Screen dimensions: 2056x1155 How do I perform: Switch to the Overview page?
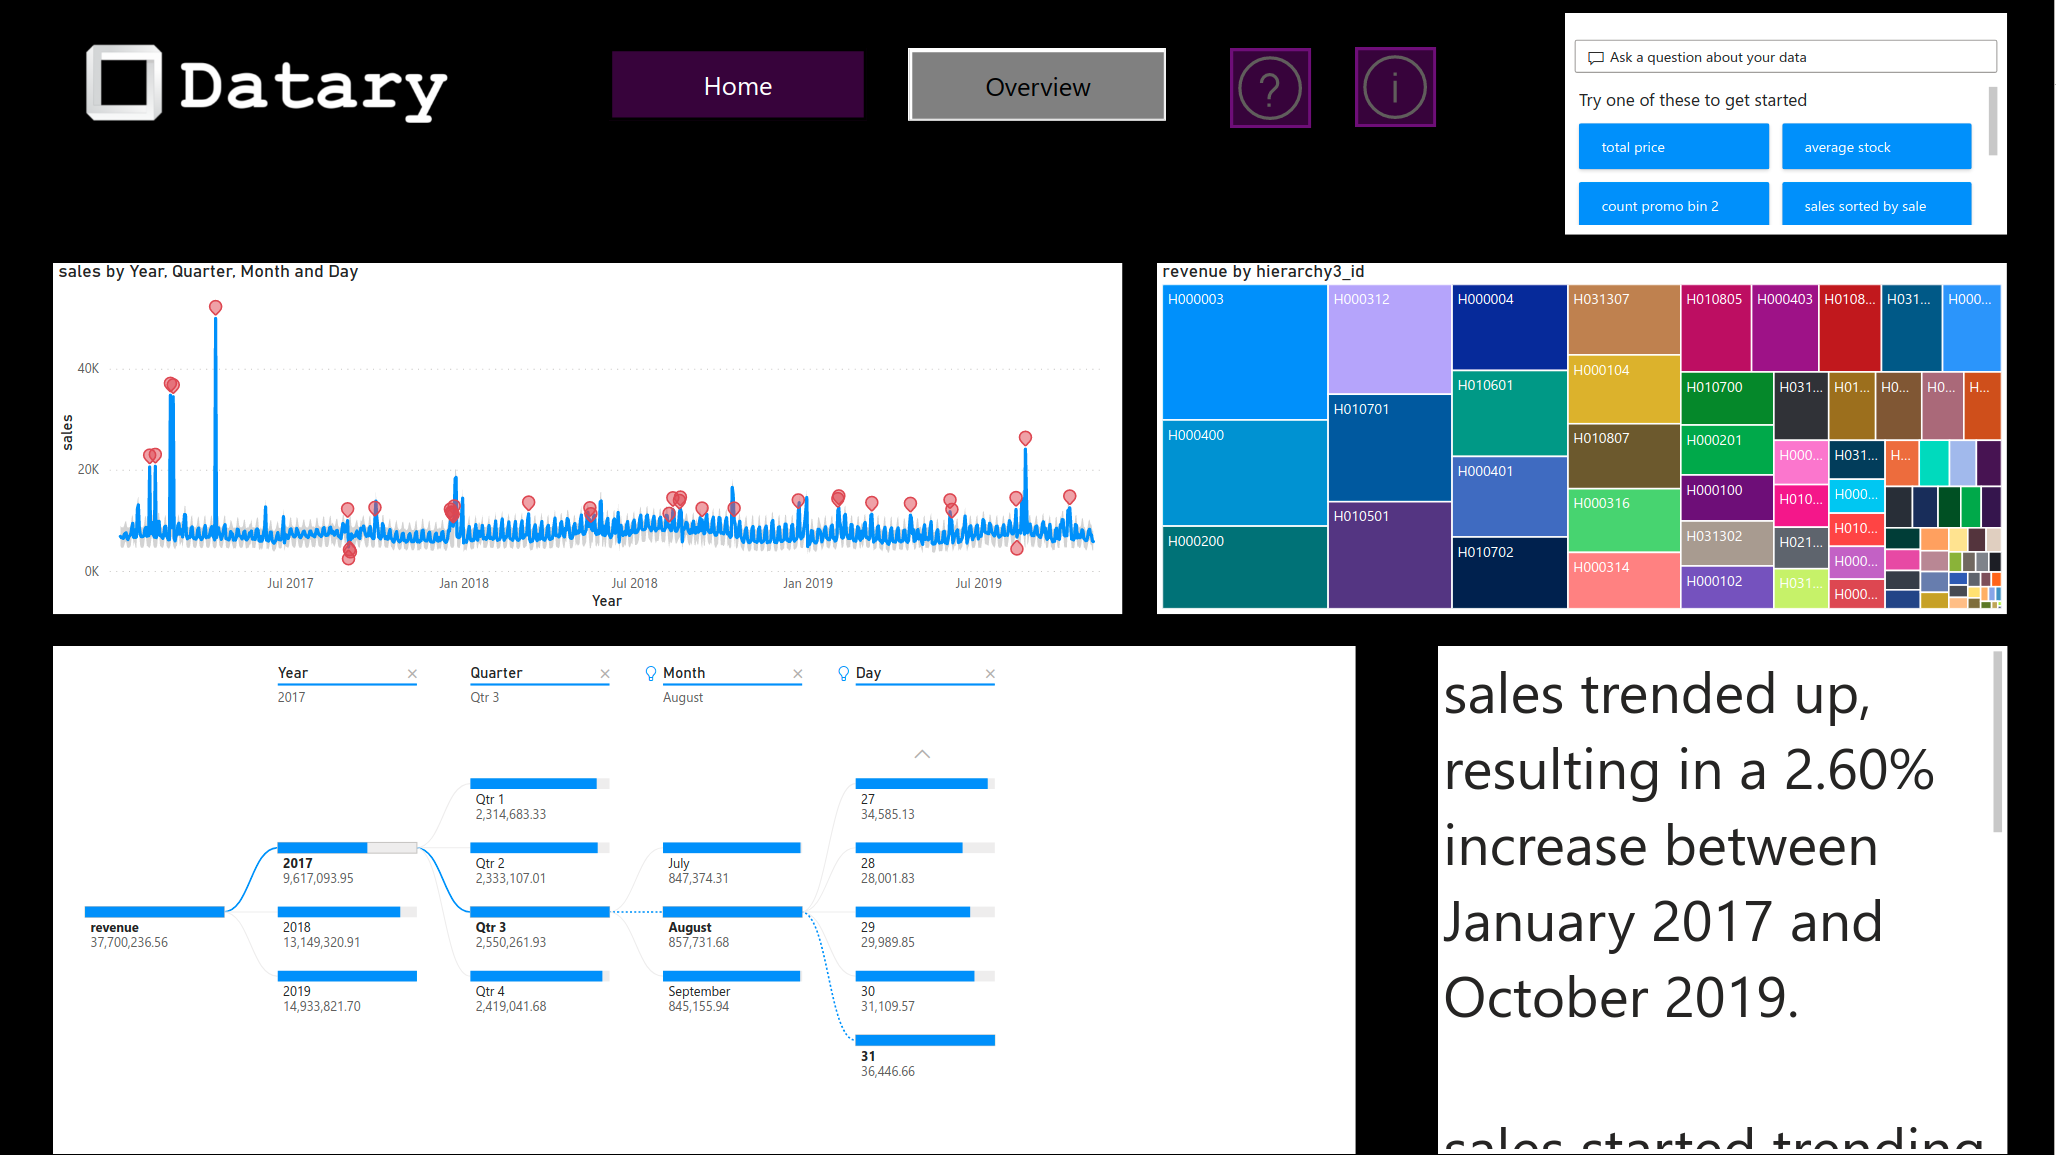click(x=1037, y=86)
